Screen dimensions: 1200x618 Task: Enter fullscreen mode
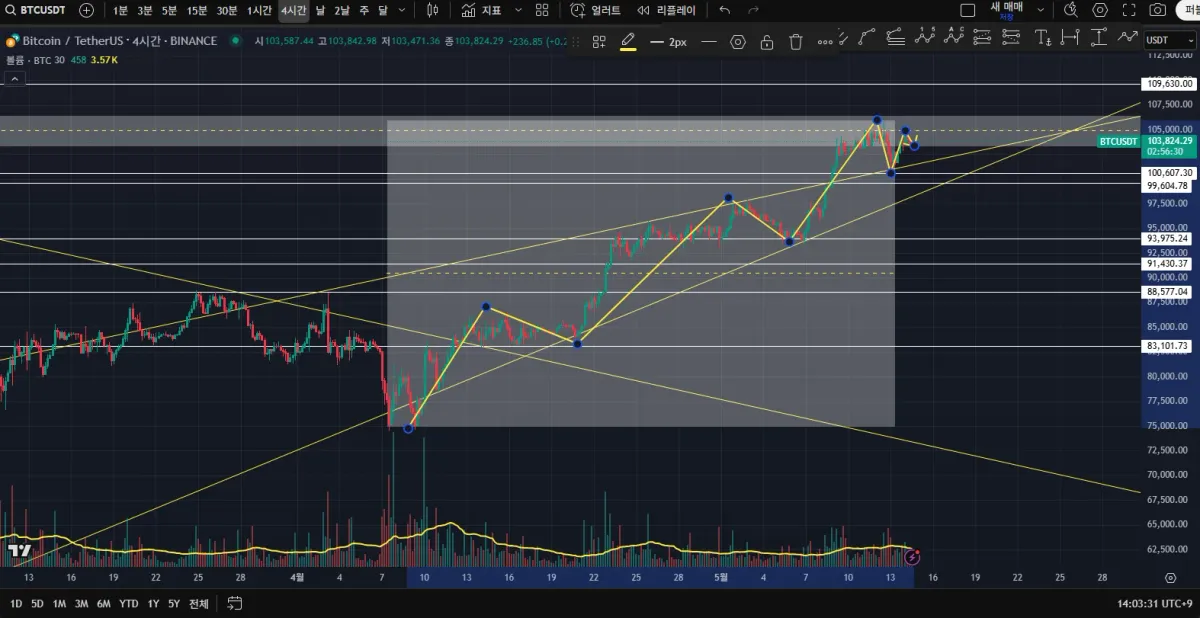pyautogui.click(x=1129, y=10)
